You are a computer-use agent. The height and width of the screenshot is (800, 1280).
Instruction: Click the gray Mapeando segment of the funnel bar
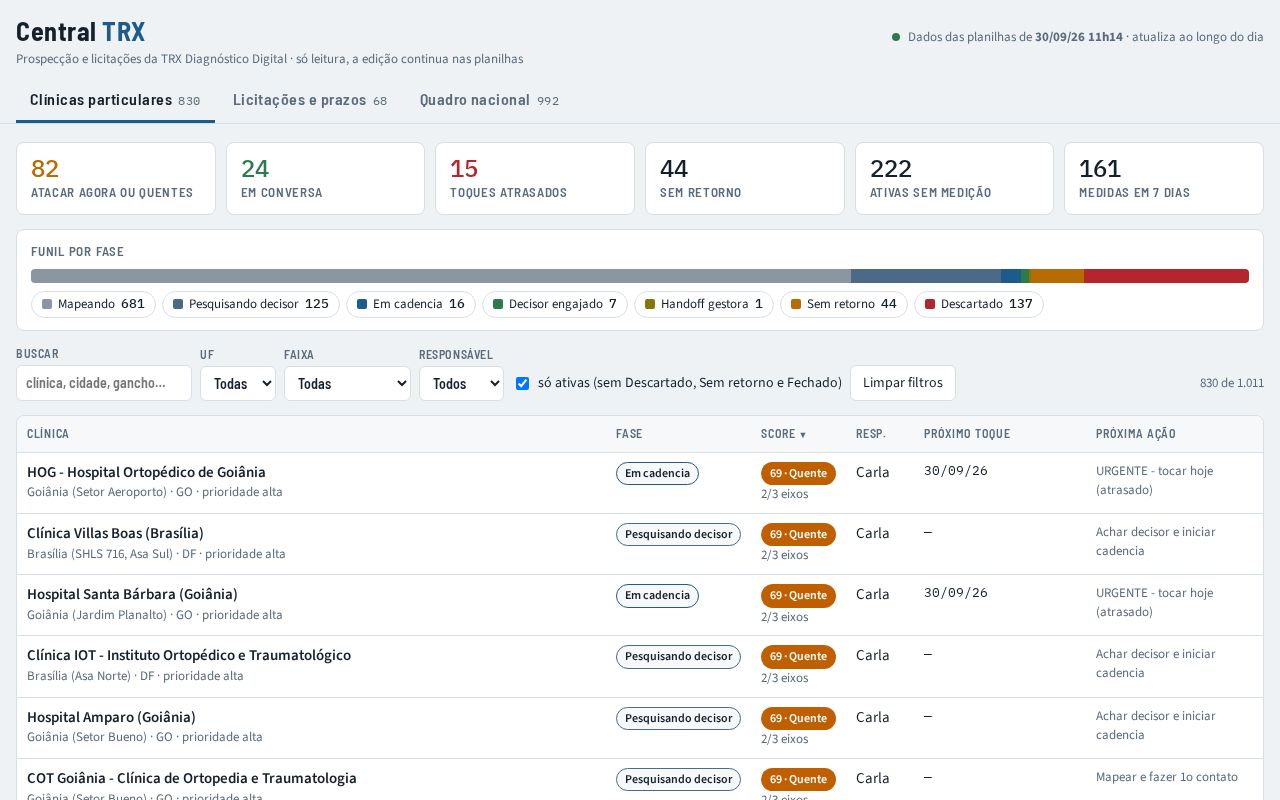coord(441,276)
